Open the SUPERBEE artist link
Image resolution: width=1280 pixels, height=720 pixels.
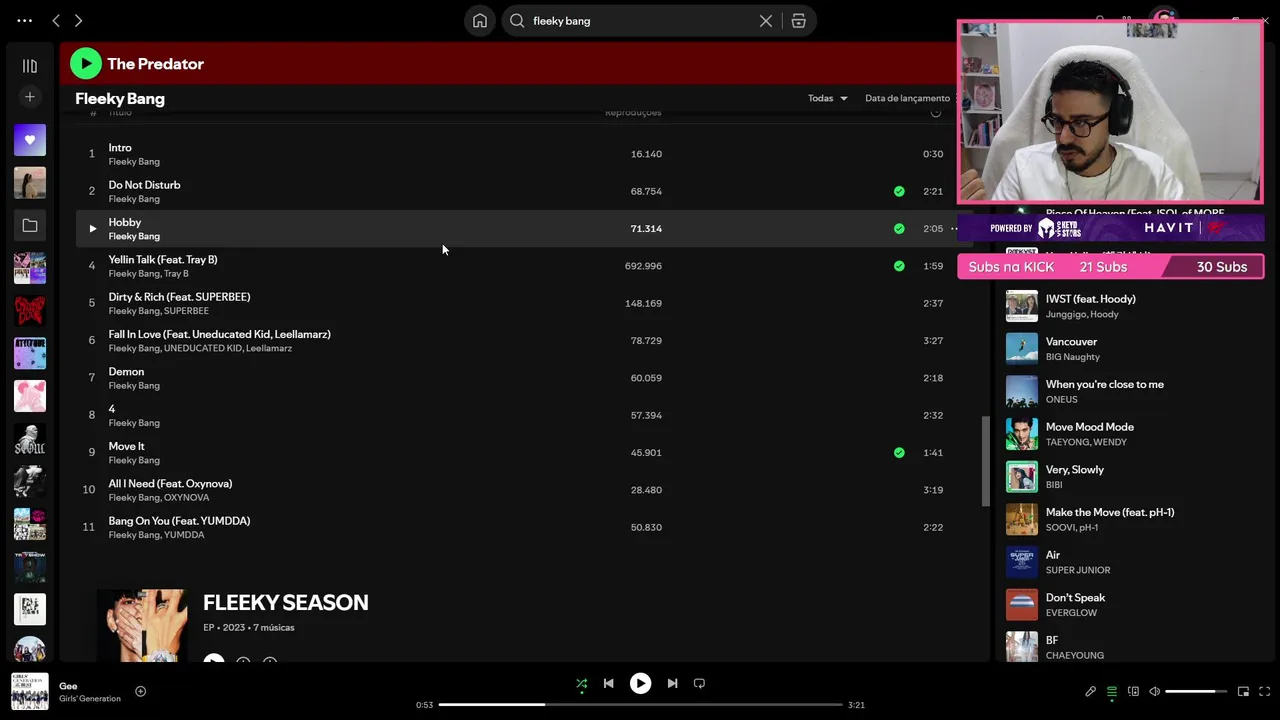pyautogui.click(x=186, y=311)
